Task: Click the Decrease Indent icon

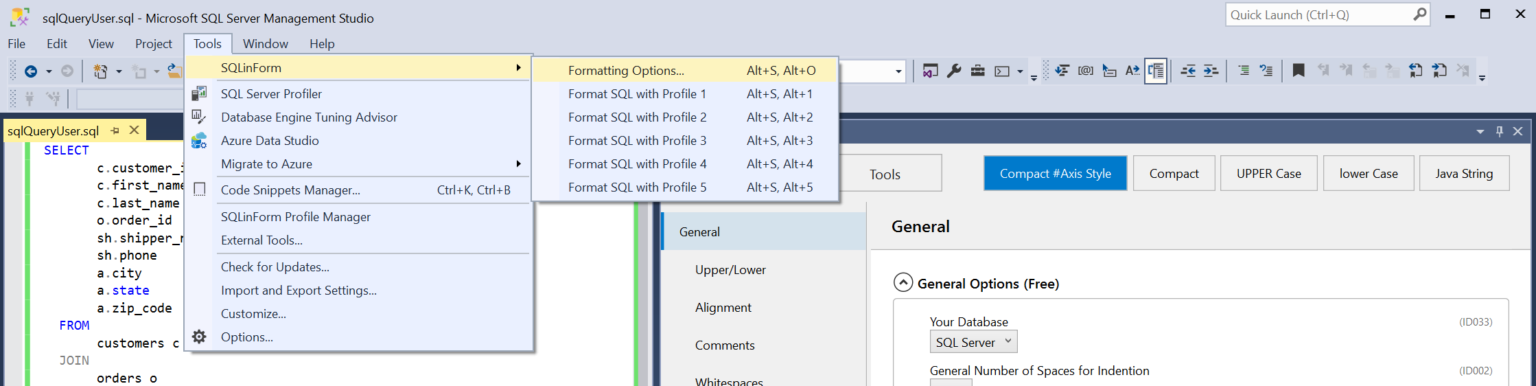Action: click(x=1189, y=71)
